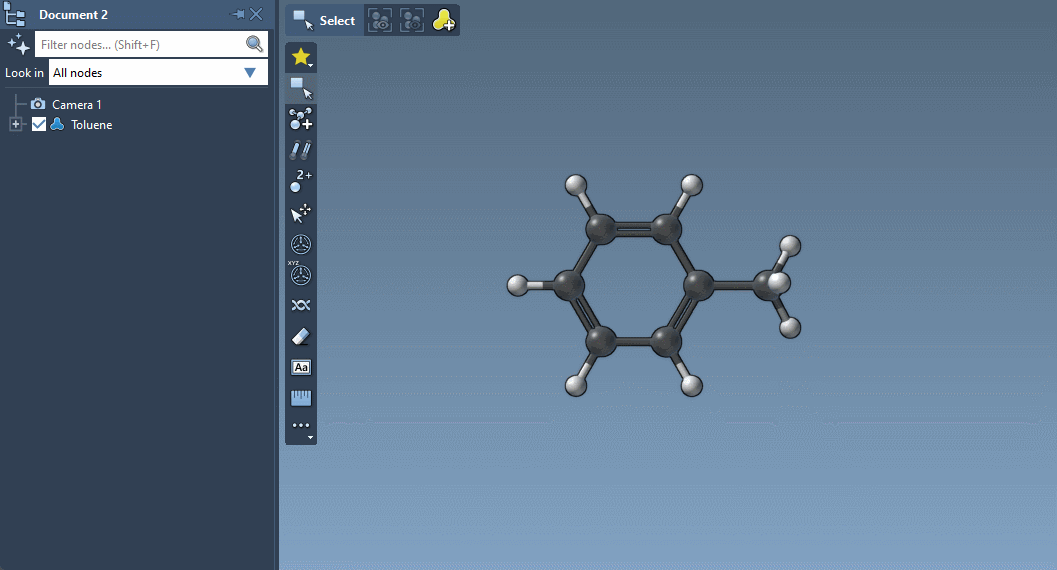Activate the 2+ charge editor icon
The height and width of the screenshot is (570, 1057).
301,181
